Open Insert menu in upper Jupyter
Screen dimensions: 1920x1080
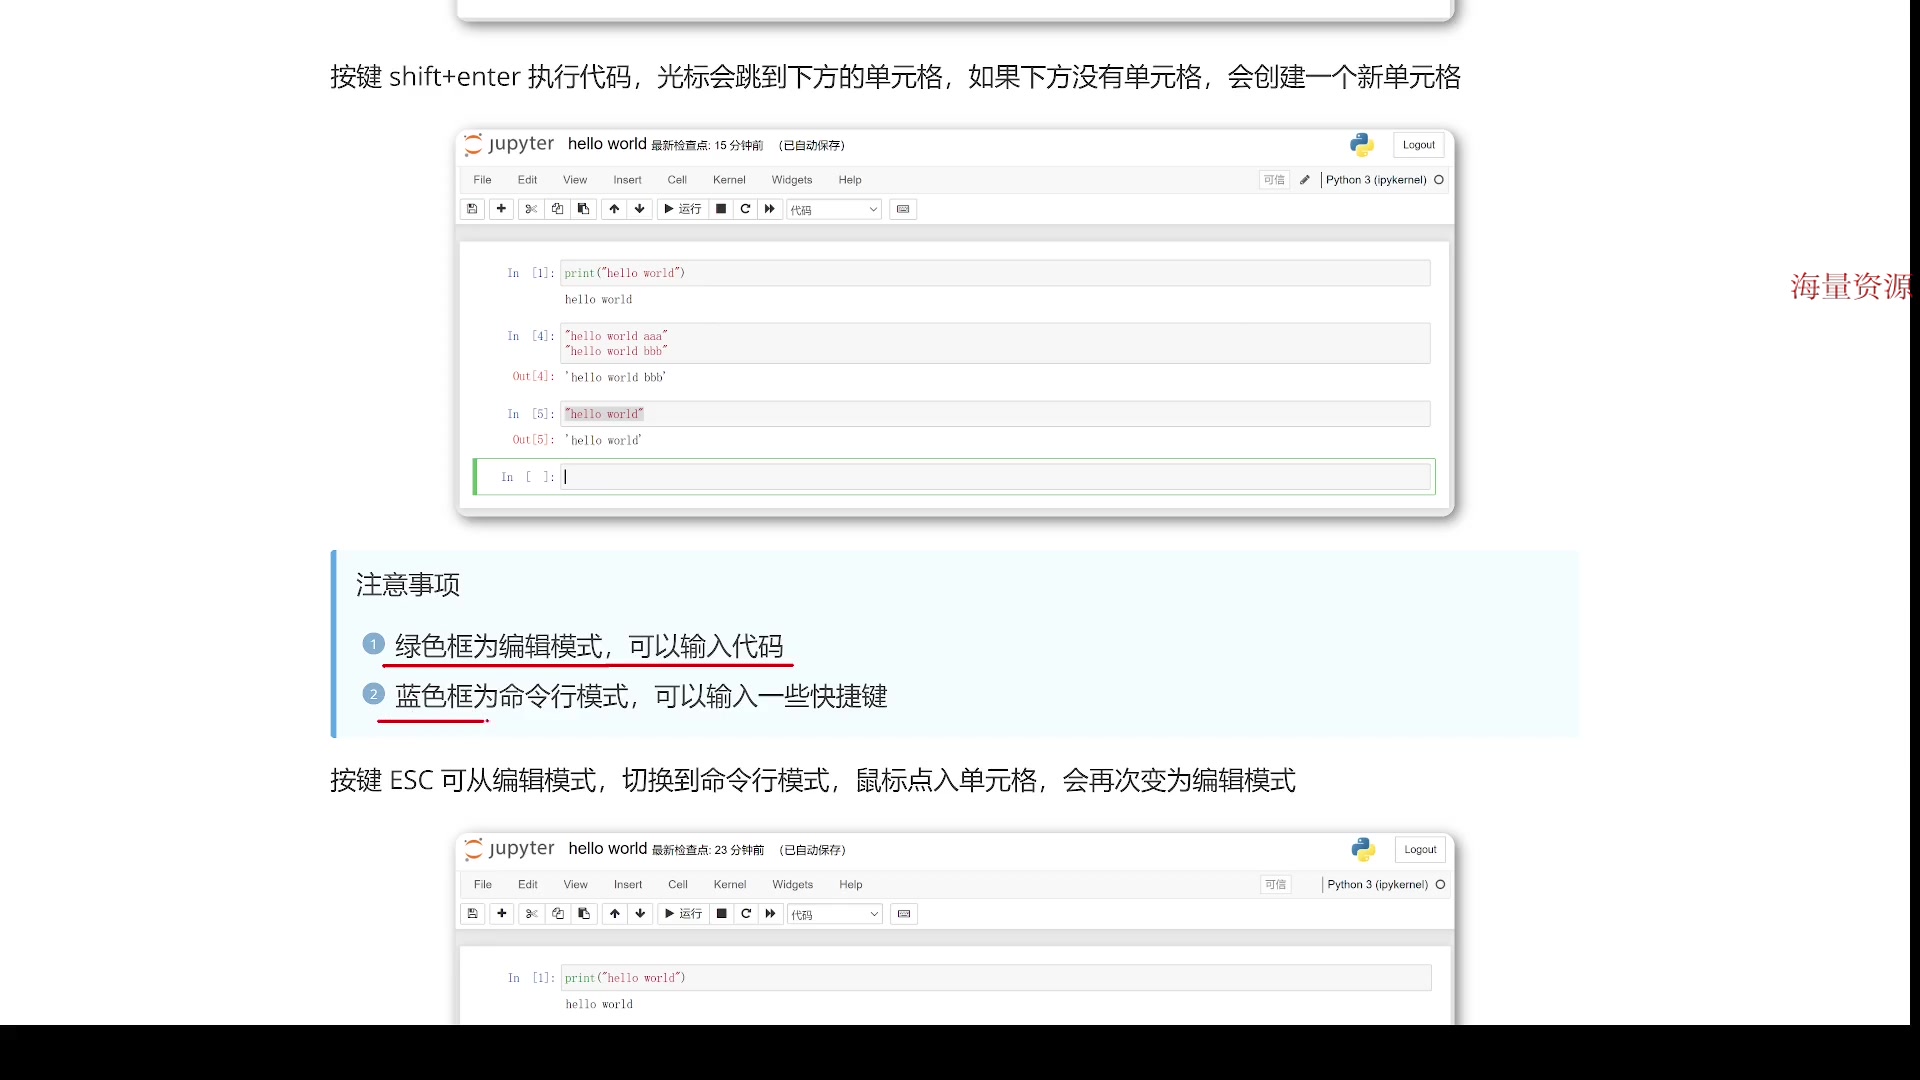[x=628, y=180]
